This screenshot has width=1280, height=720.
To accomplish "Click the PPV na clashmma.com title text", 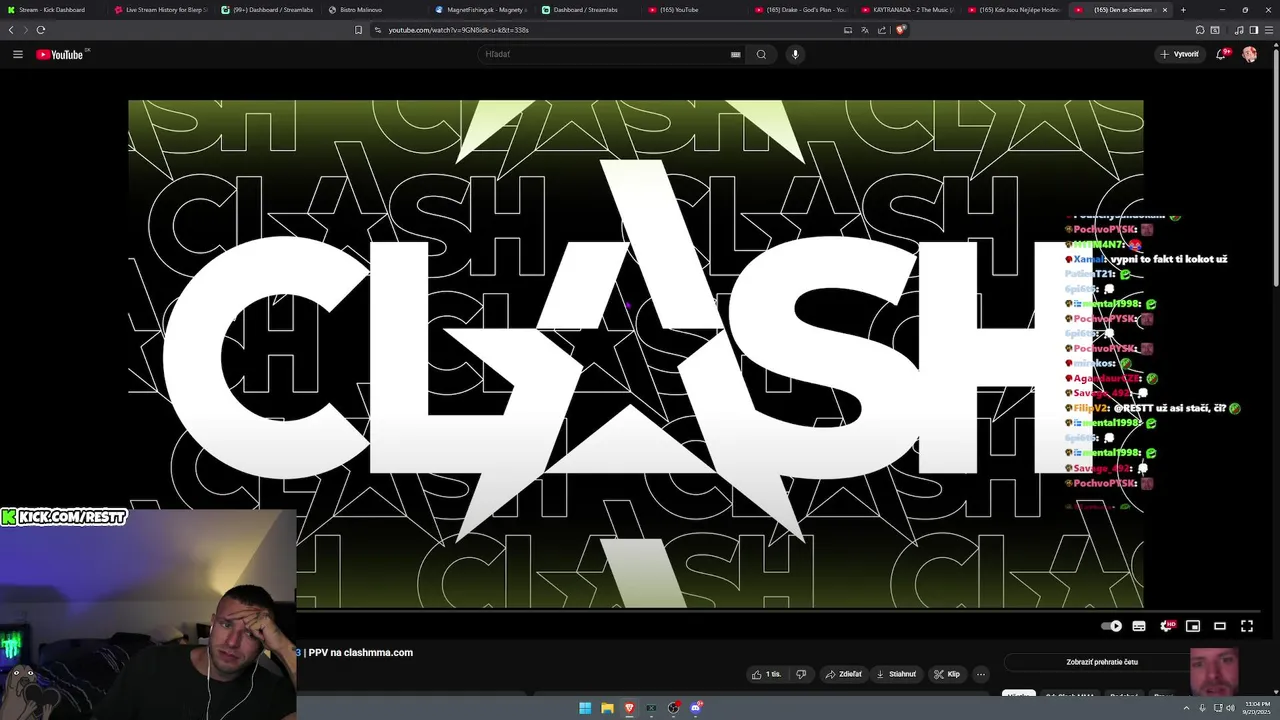I will 361,652.
